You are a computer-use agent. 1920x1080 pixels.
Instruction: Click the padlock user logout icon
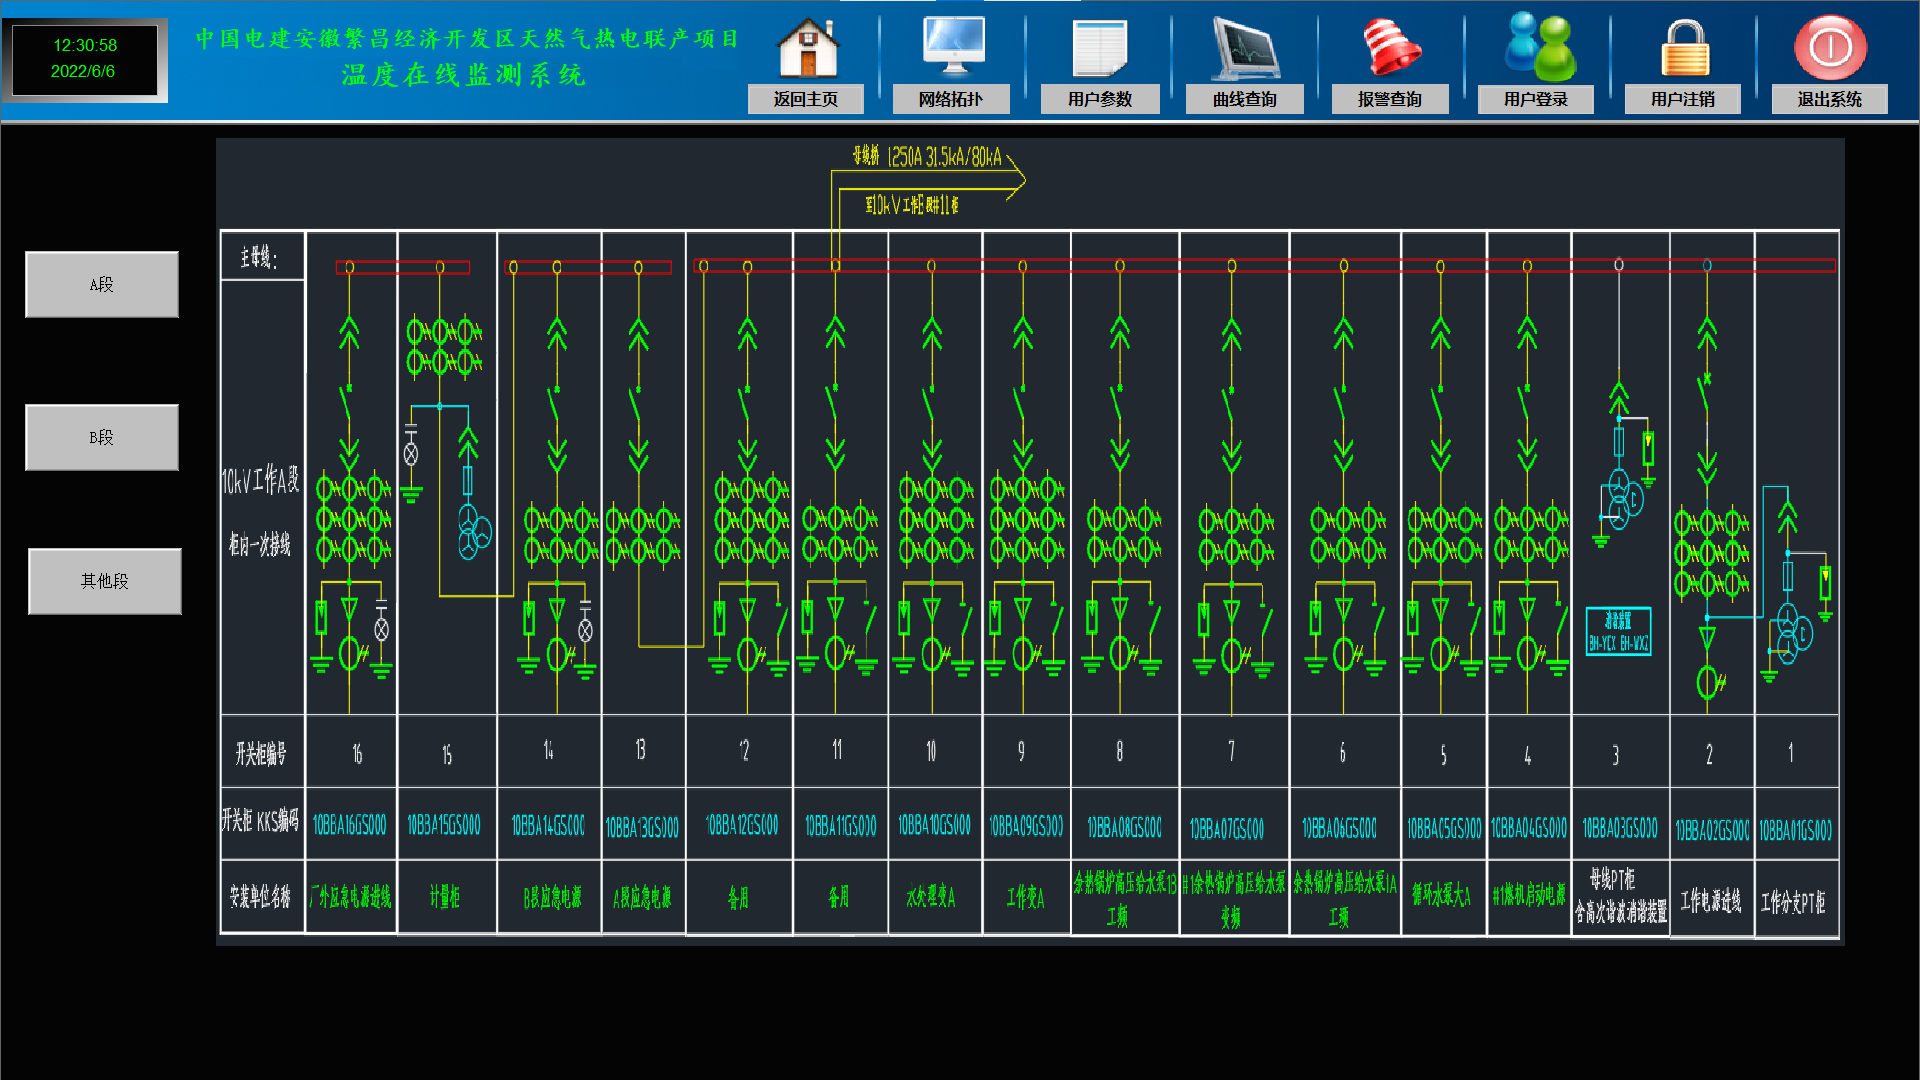click(x=1685, y=48)
